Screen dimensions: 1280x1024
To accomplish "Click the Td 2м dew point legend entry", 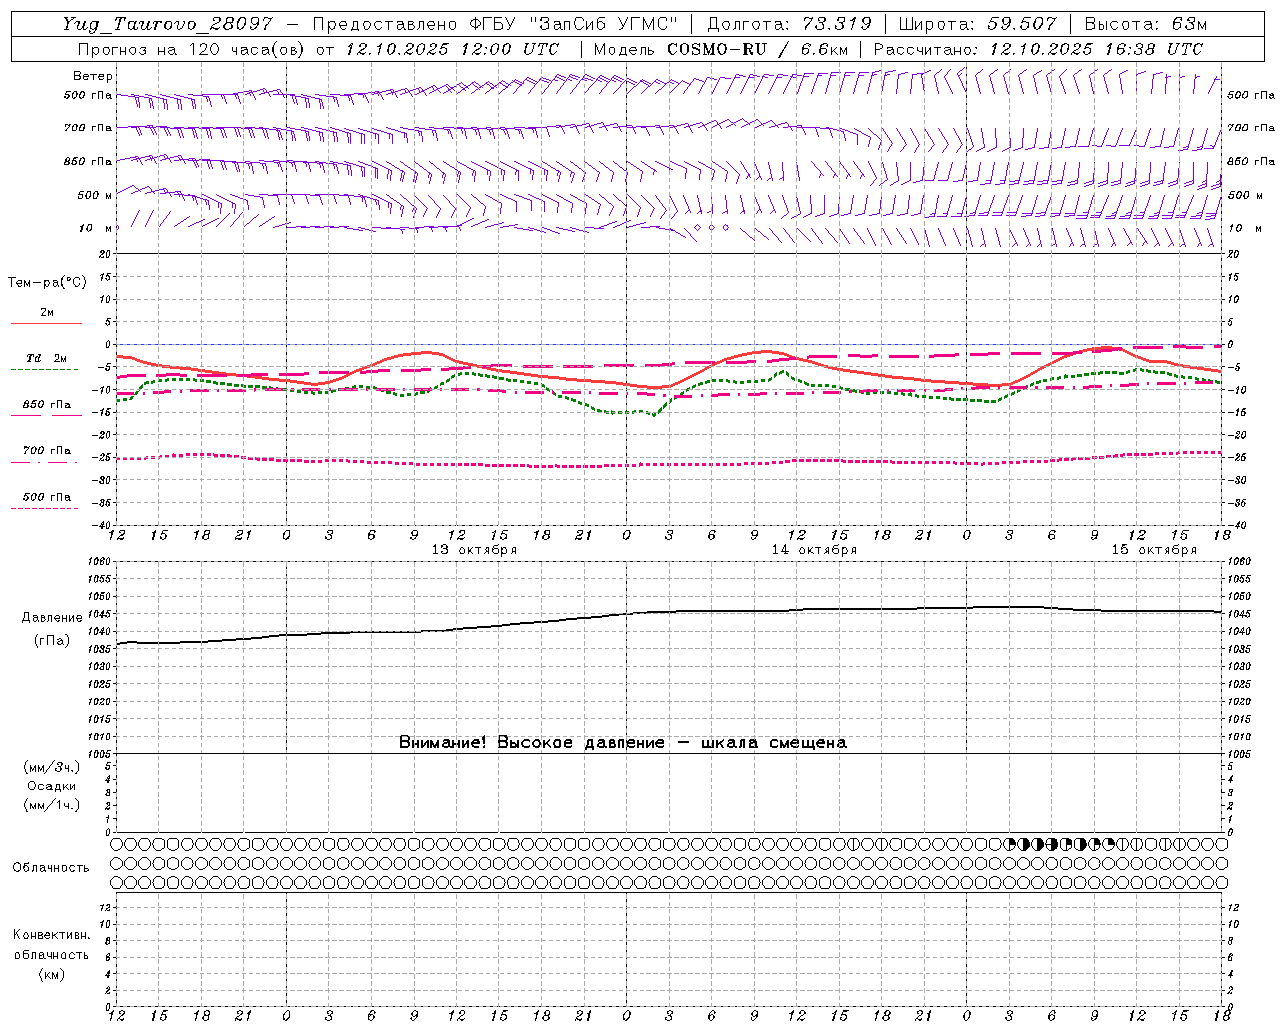I will coord(46,358).
